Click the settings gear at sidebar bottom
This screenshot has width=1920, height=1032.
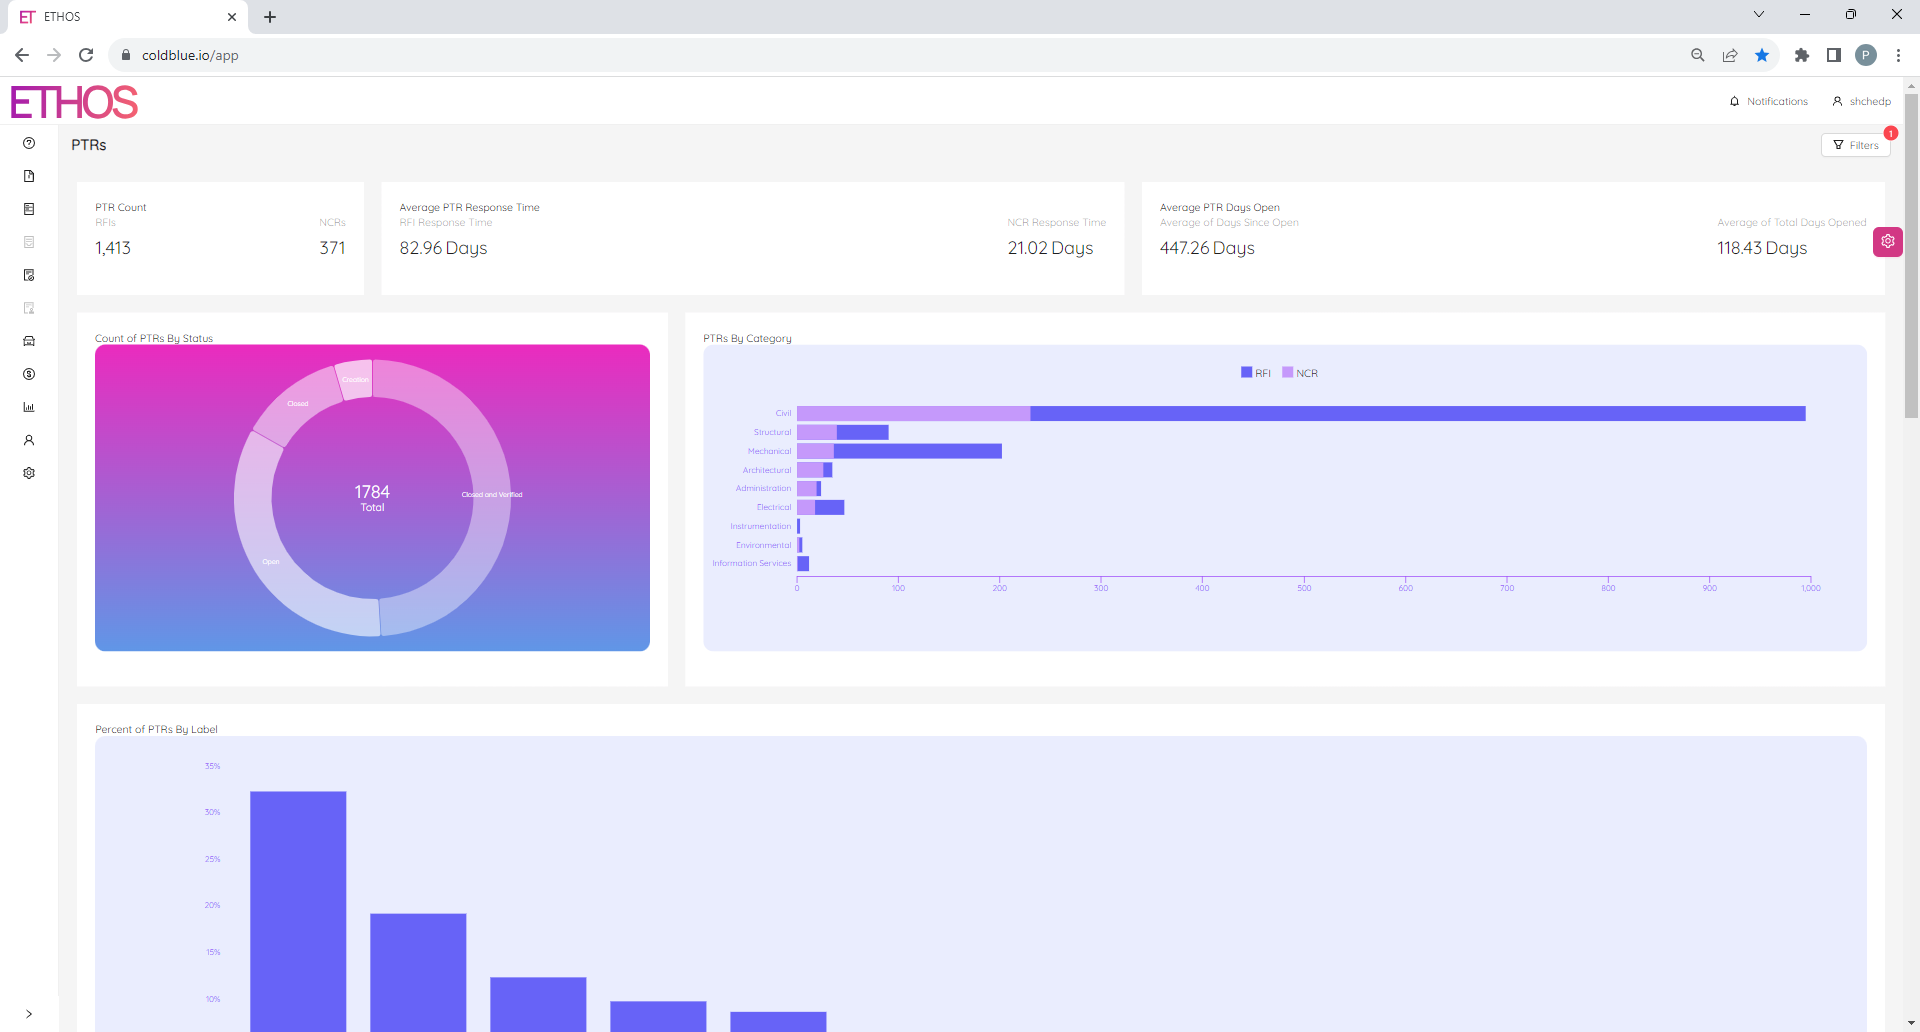tap(29, 473)
